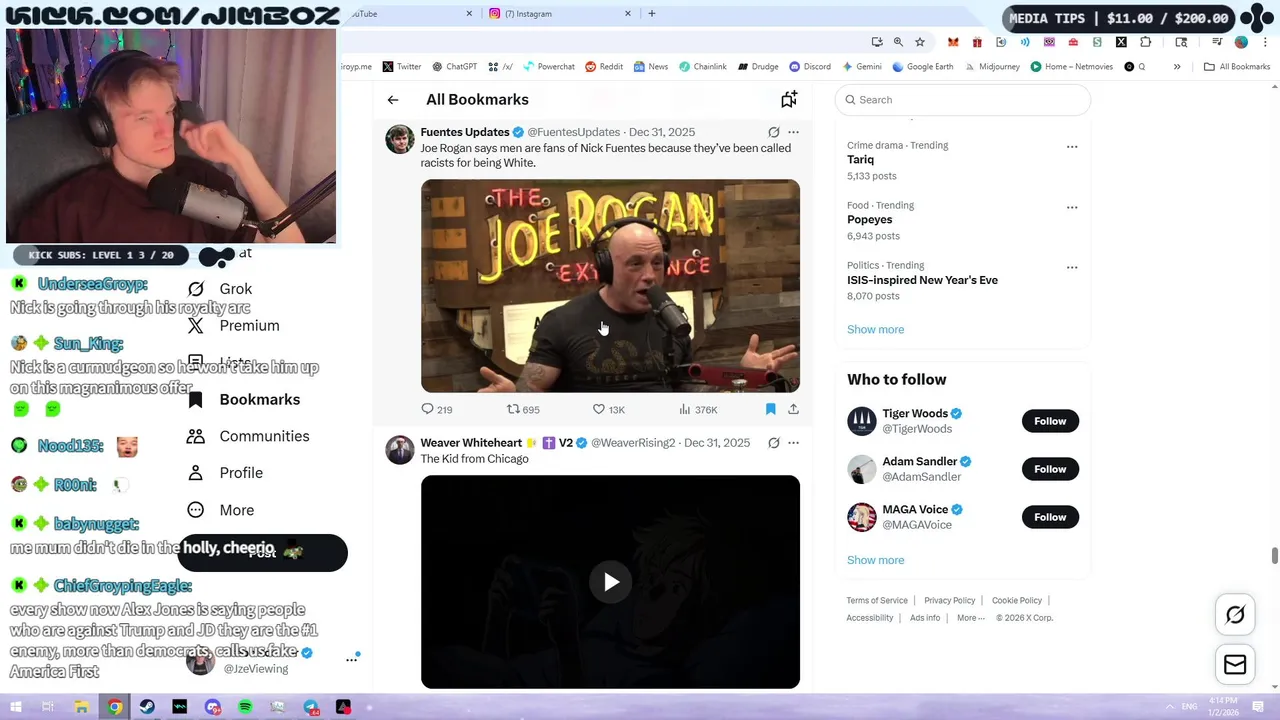Like the Joe Rogan post
Screen dimensions: 1280x720
coord(608,409)
